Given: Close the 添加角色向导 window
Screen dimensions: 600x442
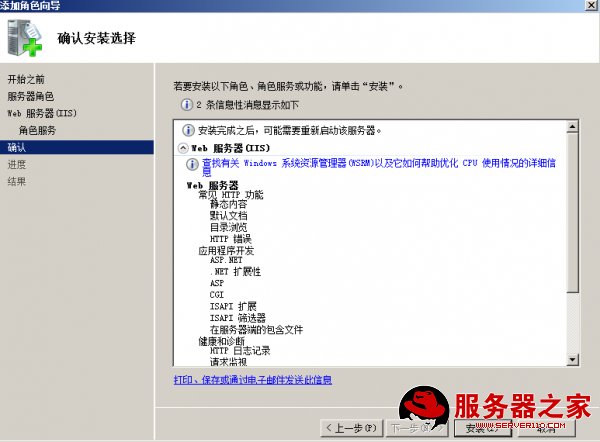Looking at the screenshot, I should pos(591,5).
